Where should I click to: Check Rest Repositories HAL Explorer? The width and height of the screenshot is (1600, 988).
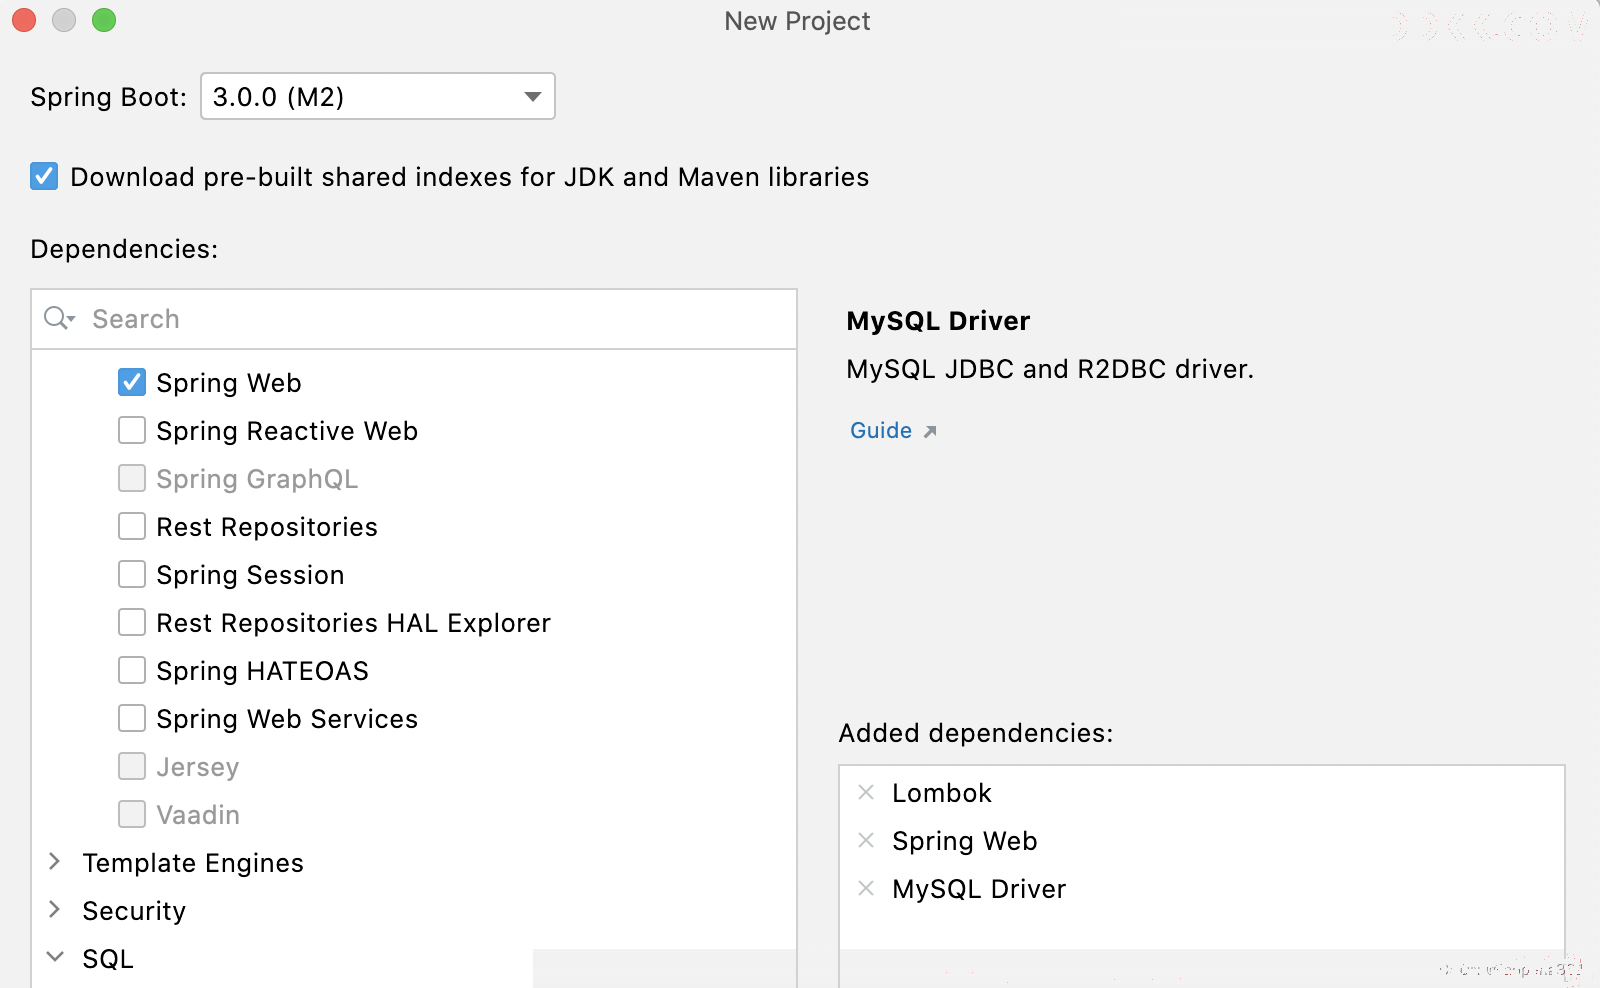point(132,622)
